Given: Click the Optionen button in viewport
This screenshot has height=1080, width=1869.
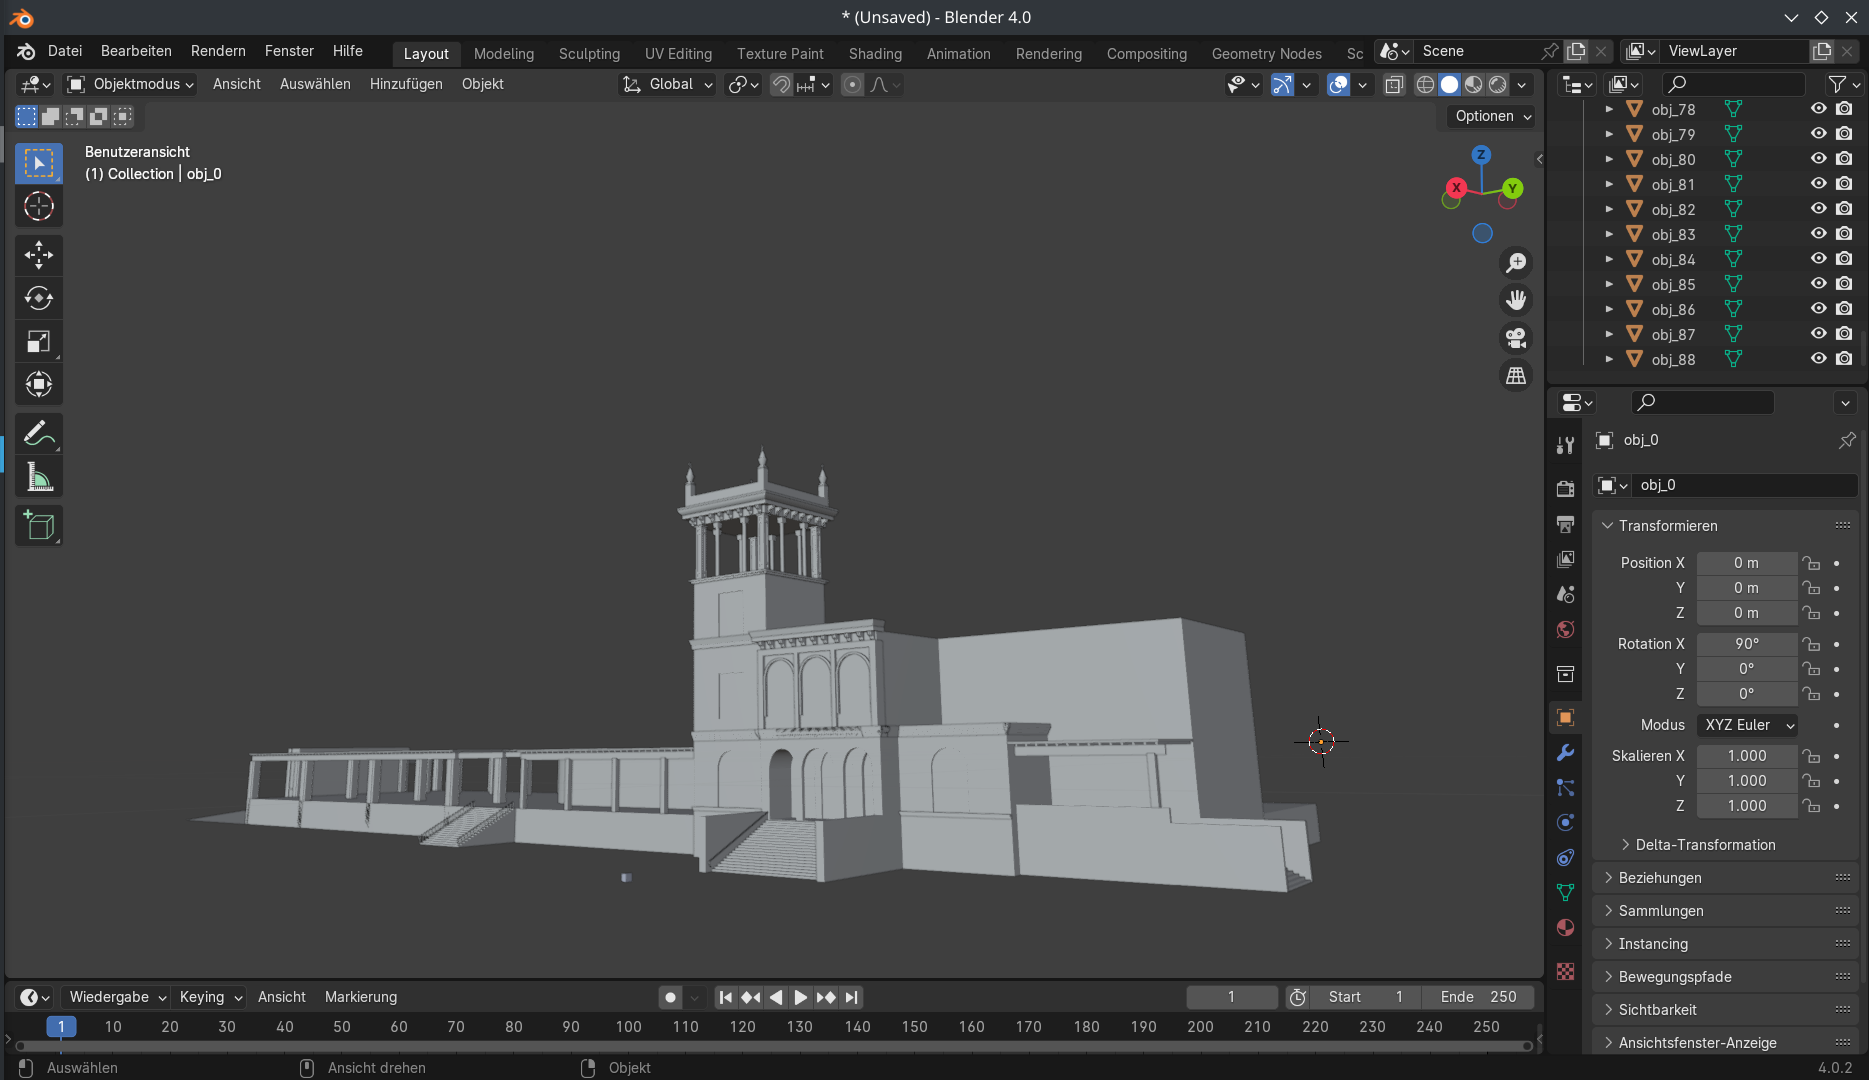Looking at the screenshot, I should pyautogui.click(x=1491, y=116).
